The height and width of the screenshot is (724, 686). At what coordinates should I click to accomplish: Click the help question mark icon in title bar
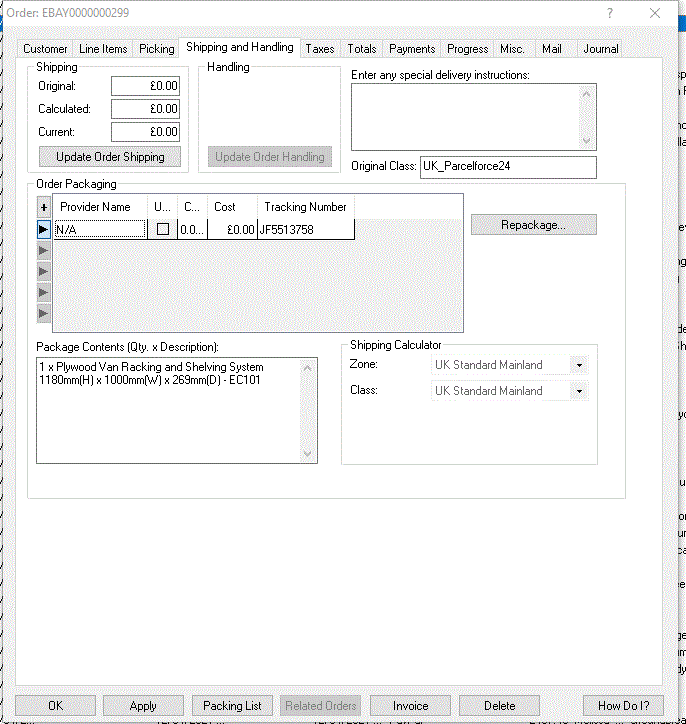coord(610,13)
